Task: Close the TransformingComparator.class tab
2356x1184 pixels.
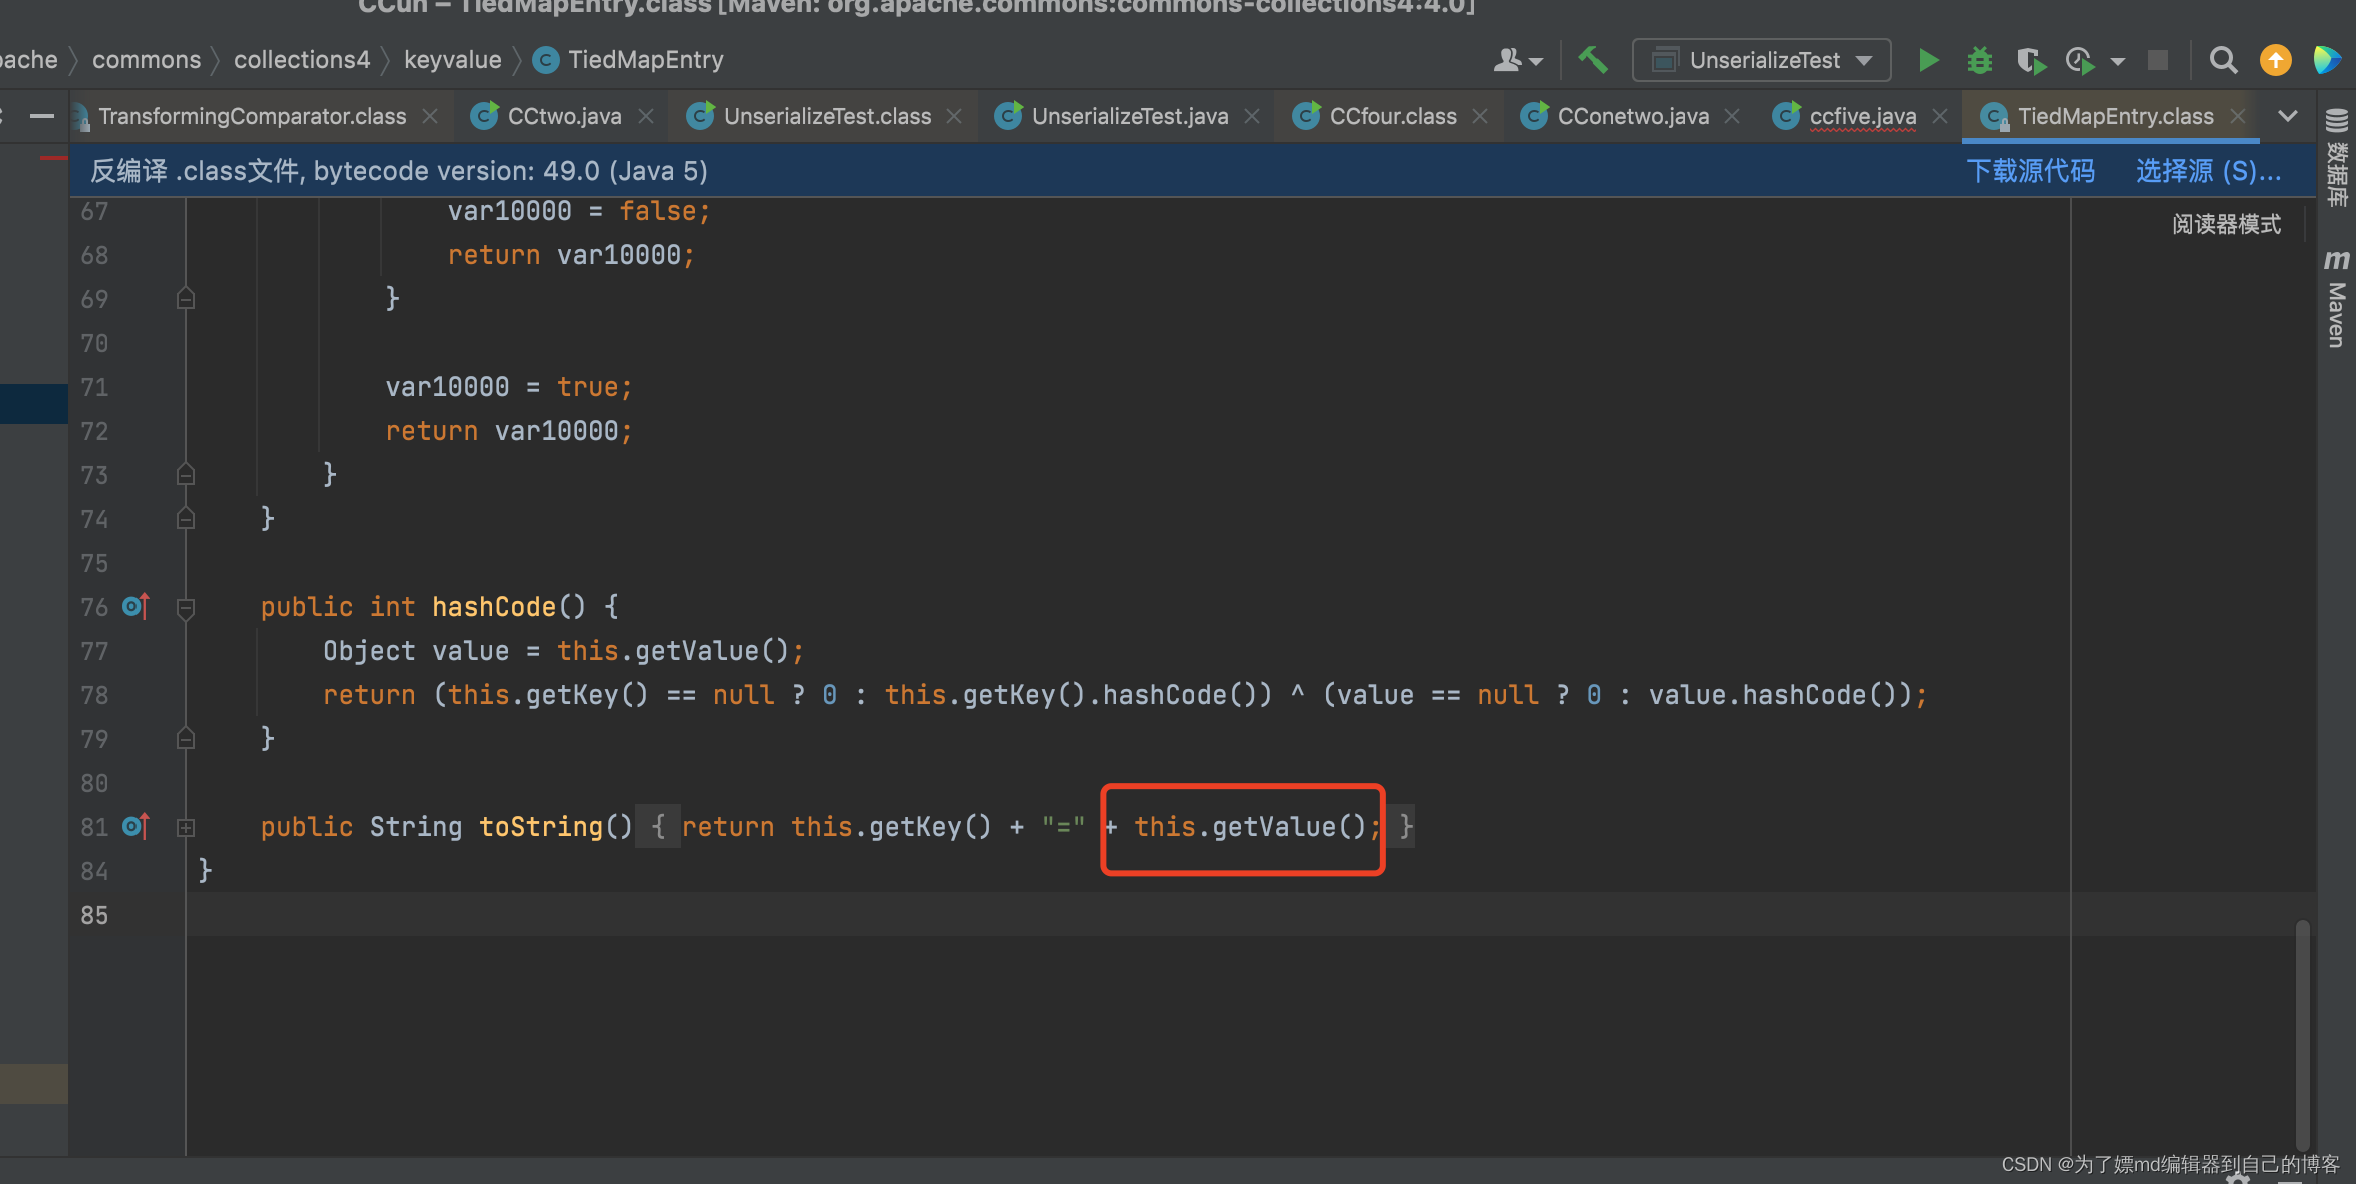Action: click(430, 116)
